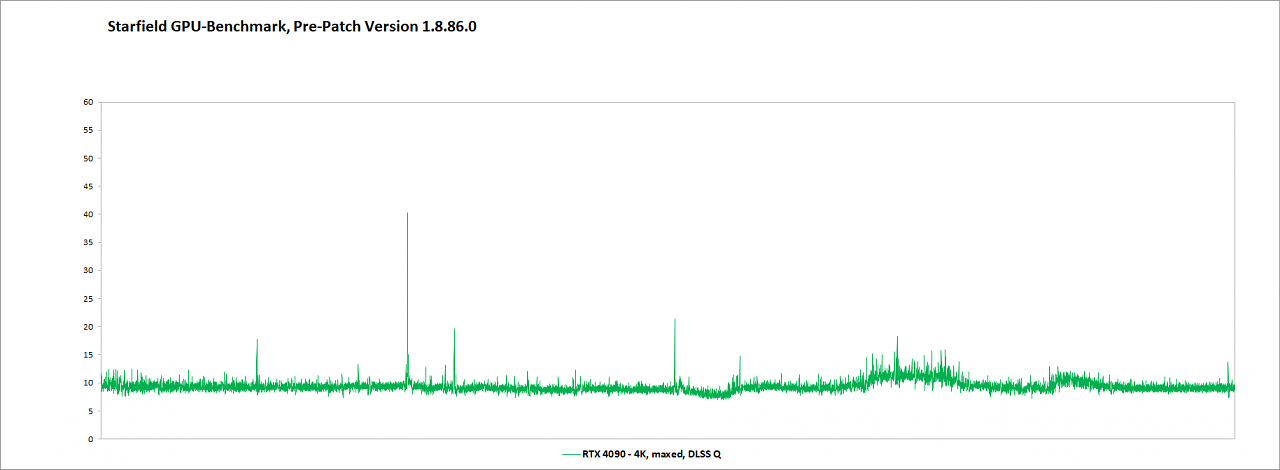Viewport: 1280px width, 470px height.
Task: Click the y-axis label 5
Action: [90, 410]
